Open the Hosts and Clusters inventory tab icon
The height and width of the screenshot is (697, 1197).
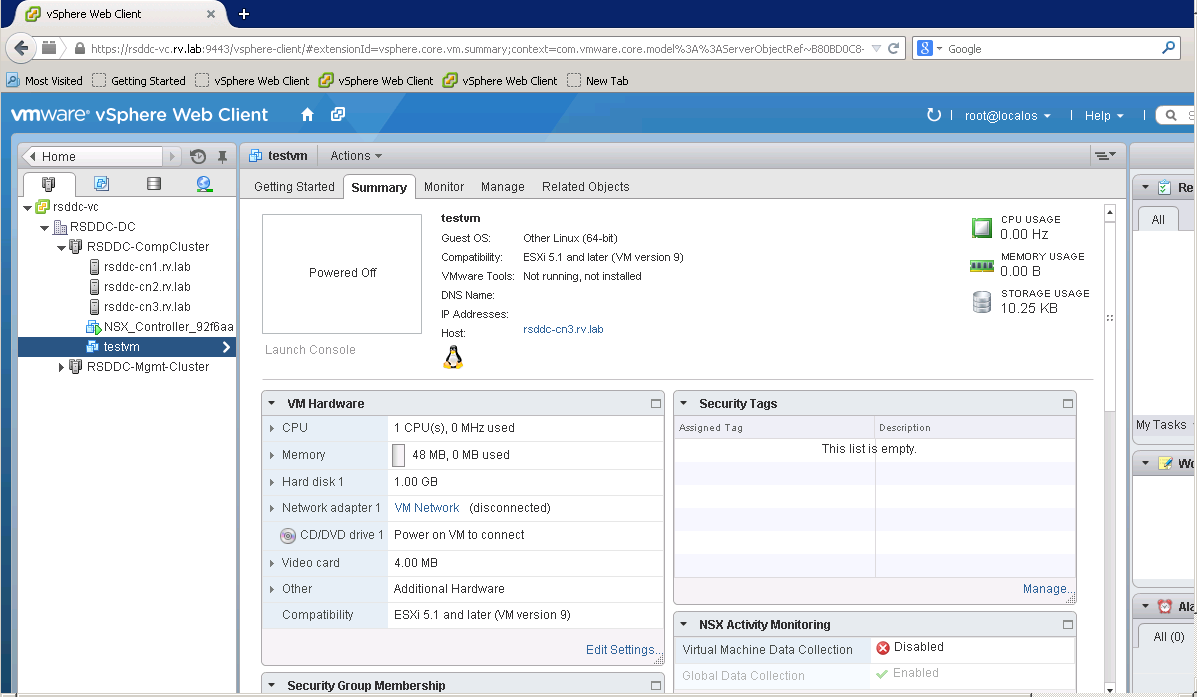[x=48, y=184]
